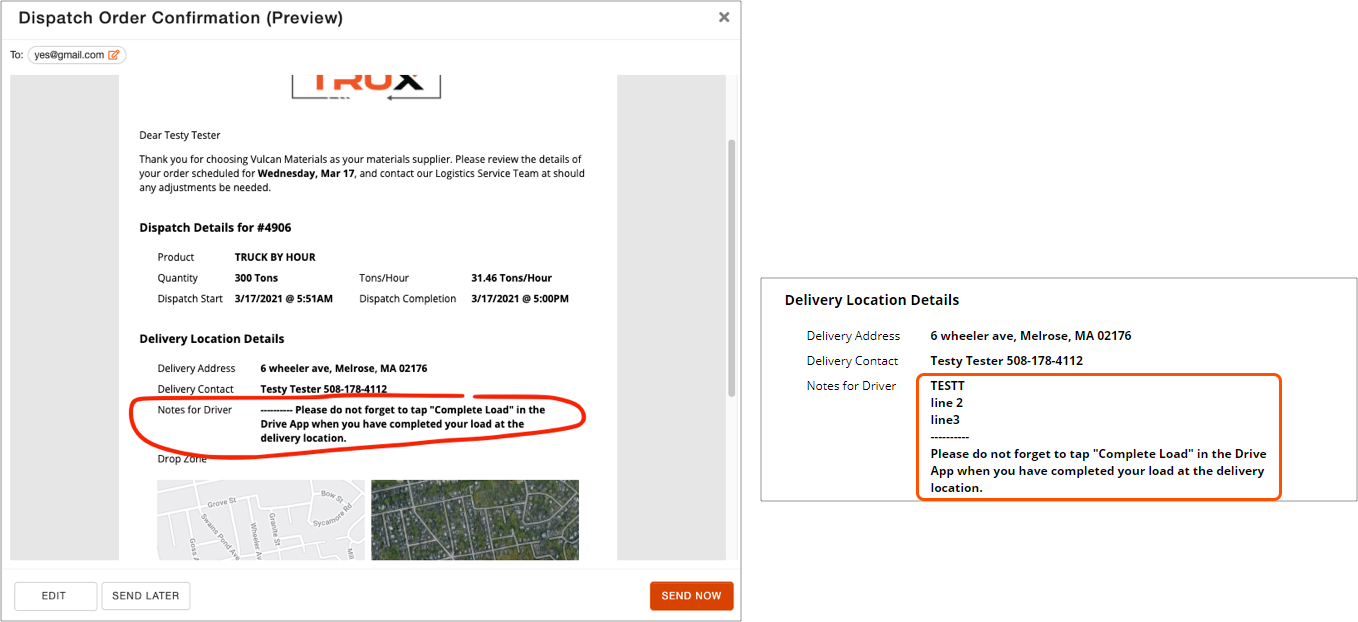Screen dimensions: 1358x622
Task: Click the 'Dear Testy Tester' greeting
Action: click(180, 135)
